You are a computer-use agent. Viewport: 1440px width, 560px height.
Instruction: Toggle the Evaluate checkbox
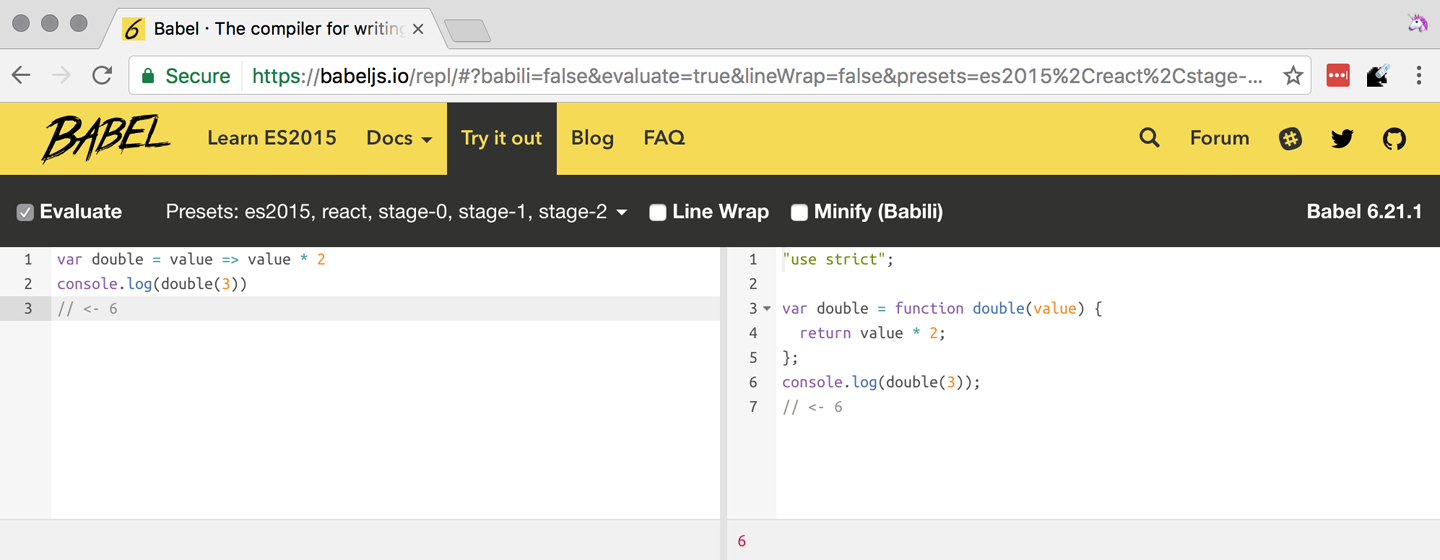pos(25,212)
